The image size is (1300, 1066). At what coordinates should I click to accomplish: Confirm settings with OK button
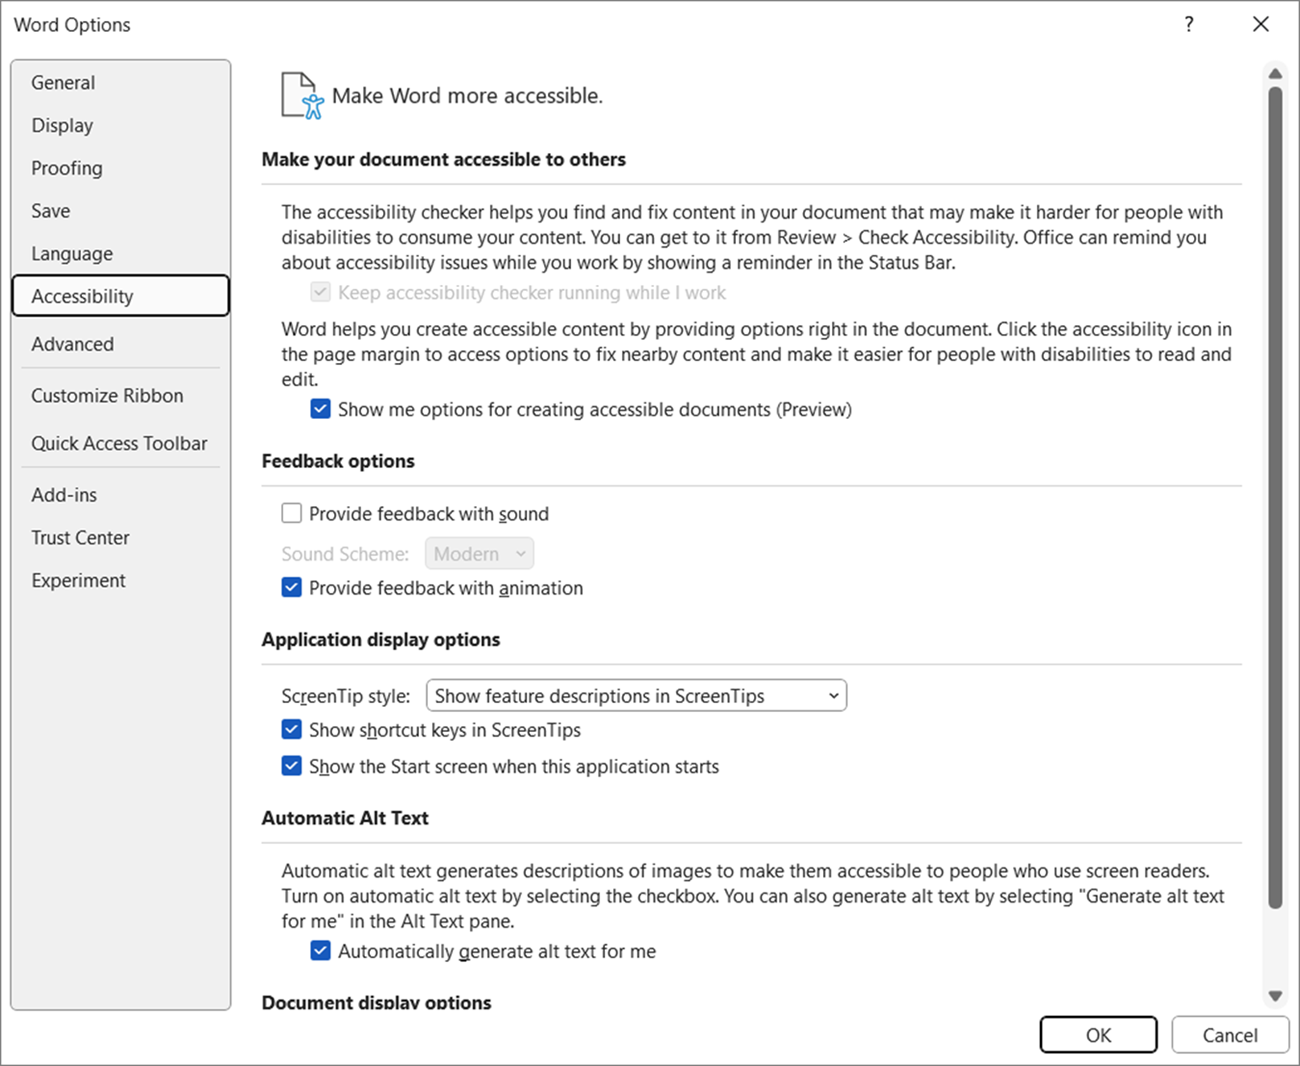1098,1035
